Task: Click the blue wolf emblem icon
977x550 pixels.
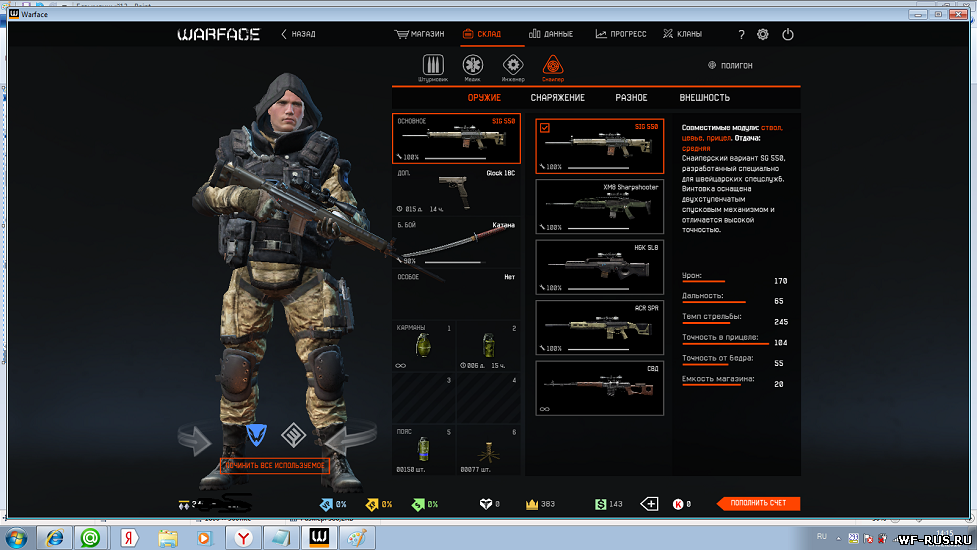Action: coord(256,435)
